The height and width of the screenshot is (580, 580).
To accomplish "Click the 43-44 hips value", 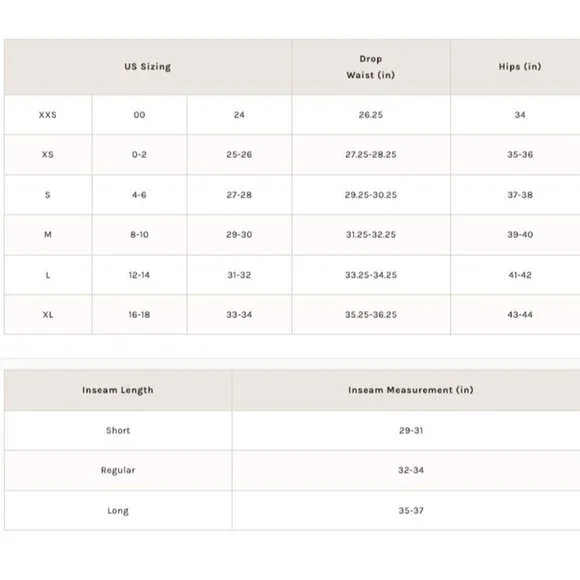I will pyautogui.click(x=520, y=315).
